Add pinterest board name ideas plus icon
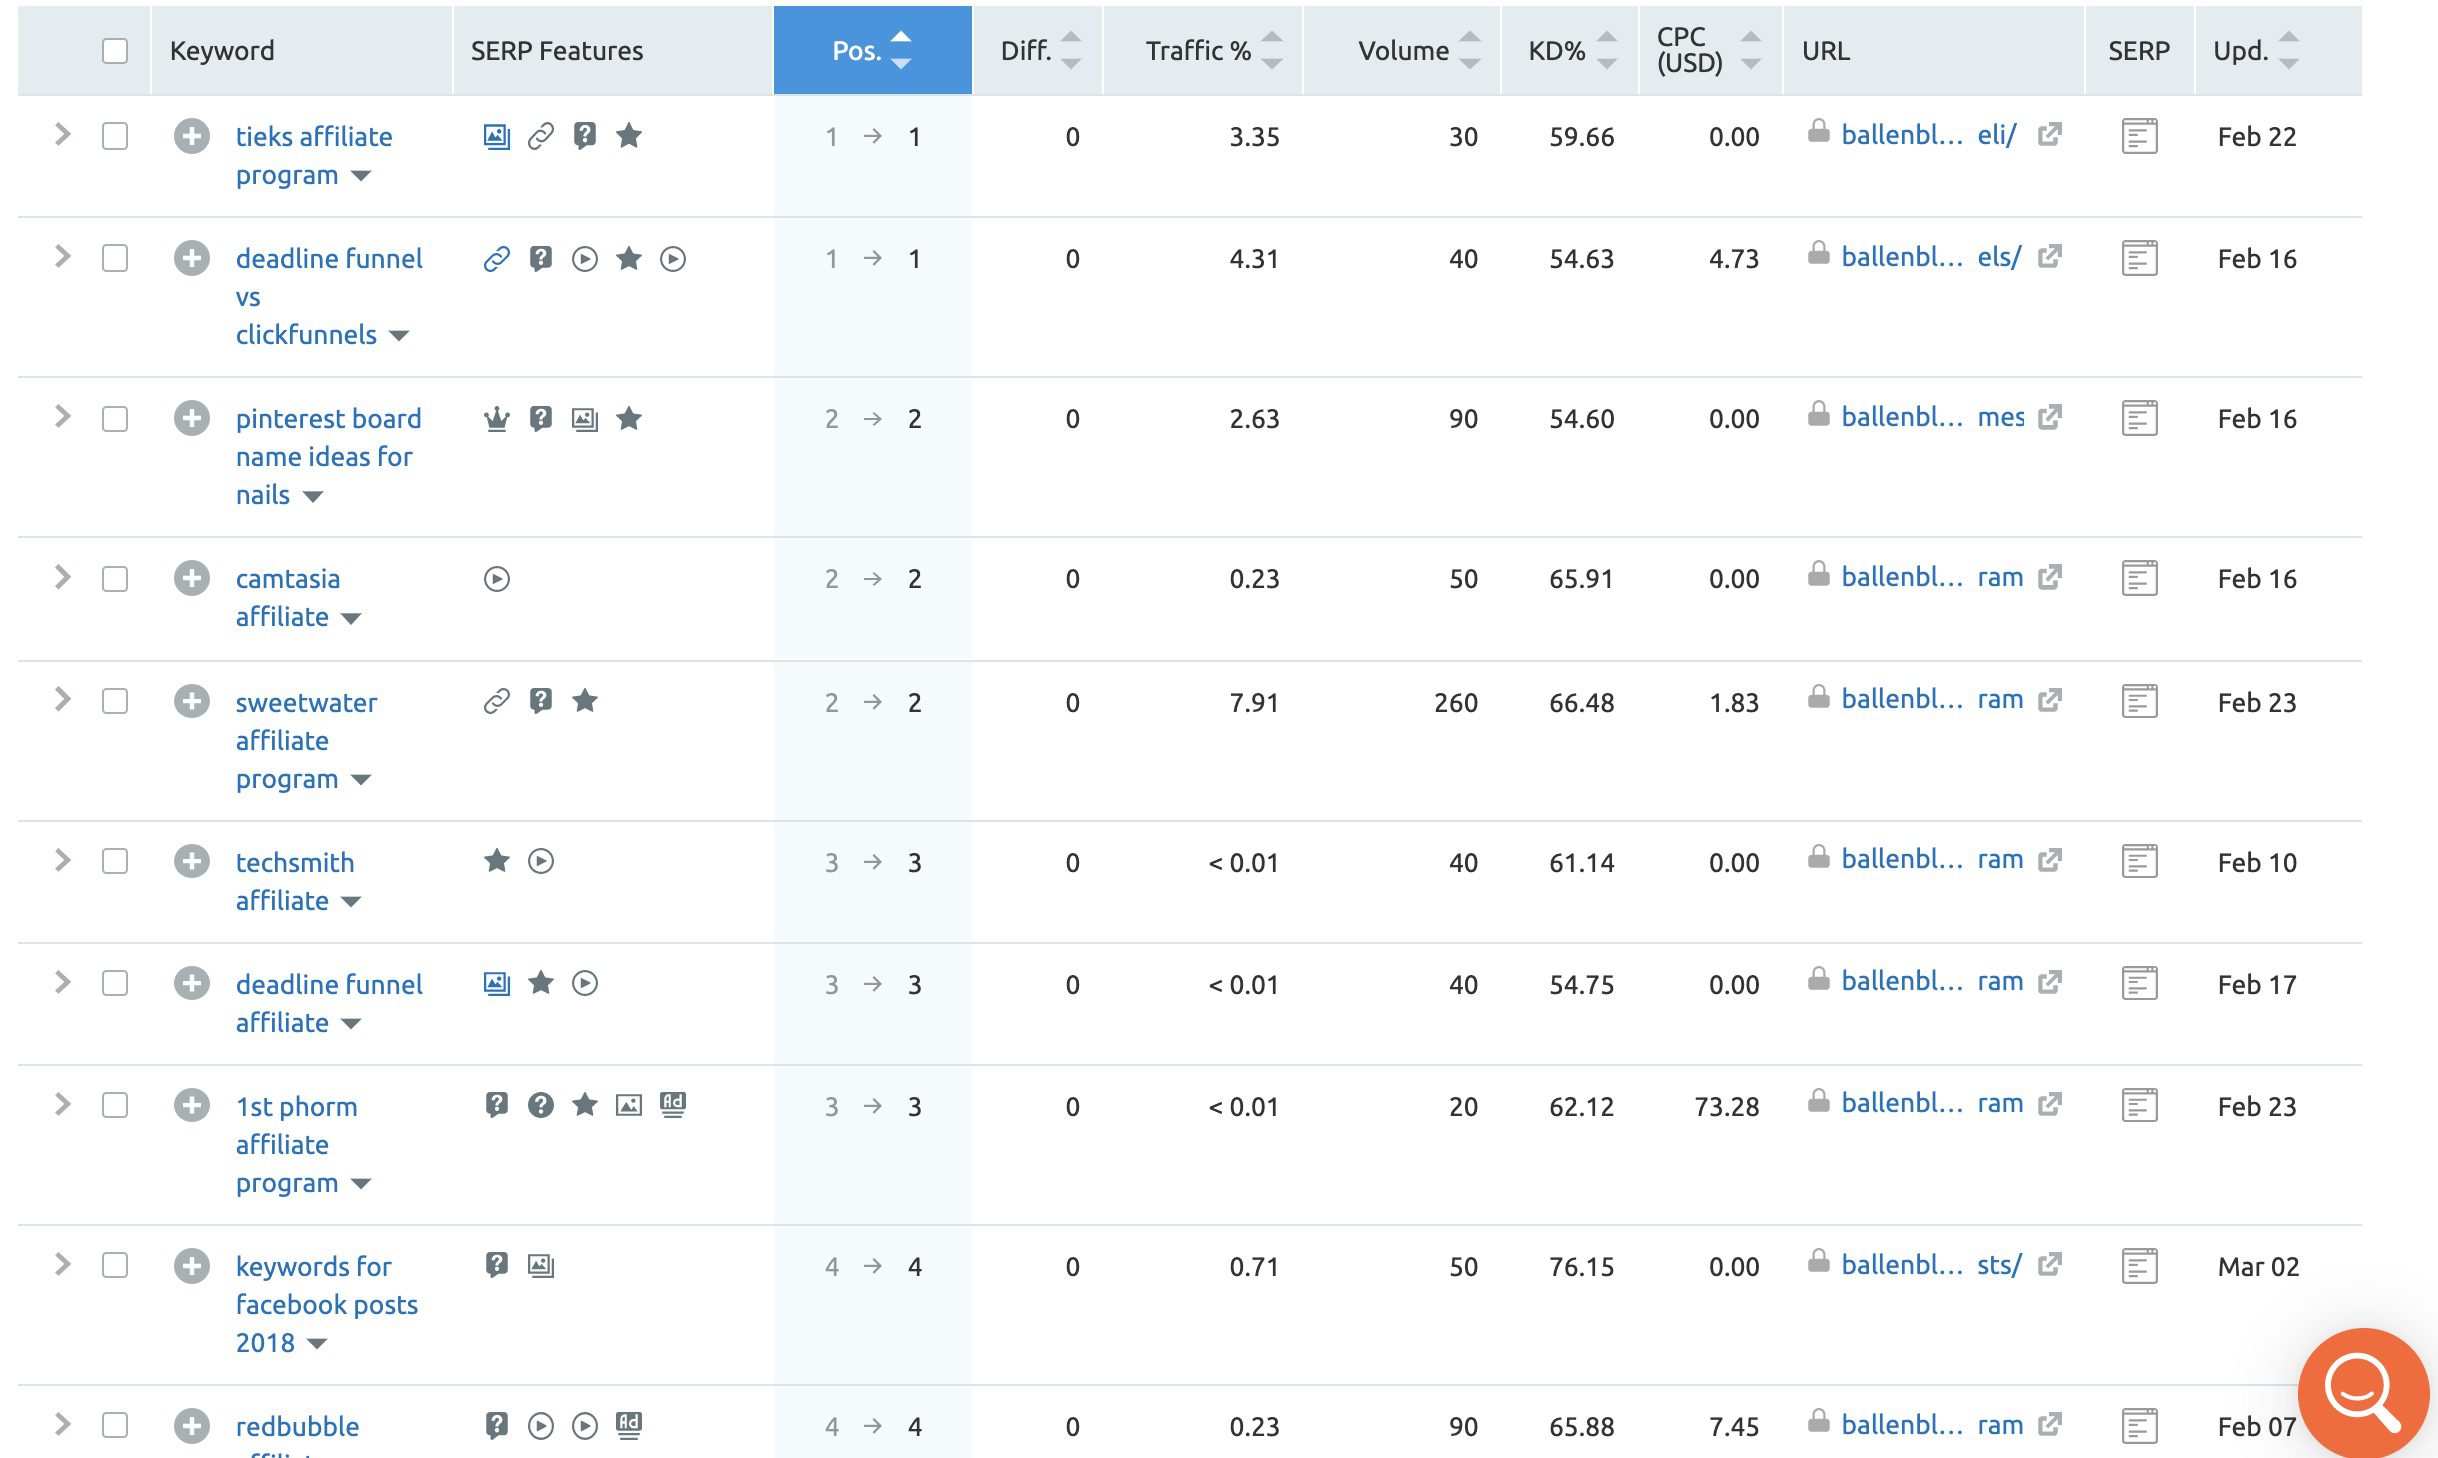The image size is (2438, 1458). [192, 418]
